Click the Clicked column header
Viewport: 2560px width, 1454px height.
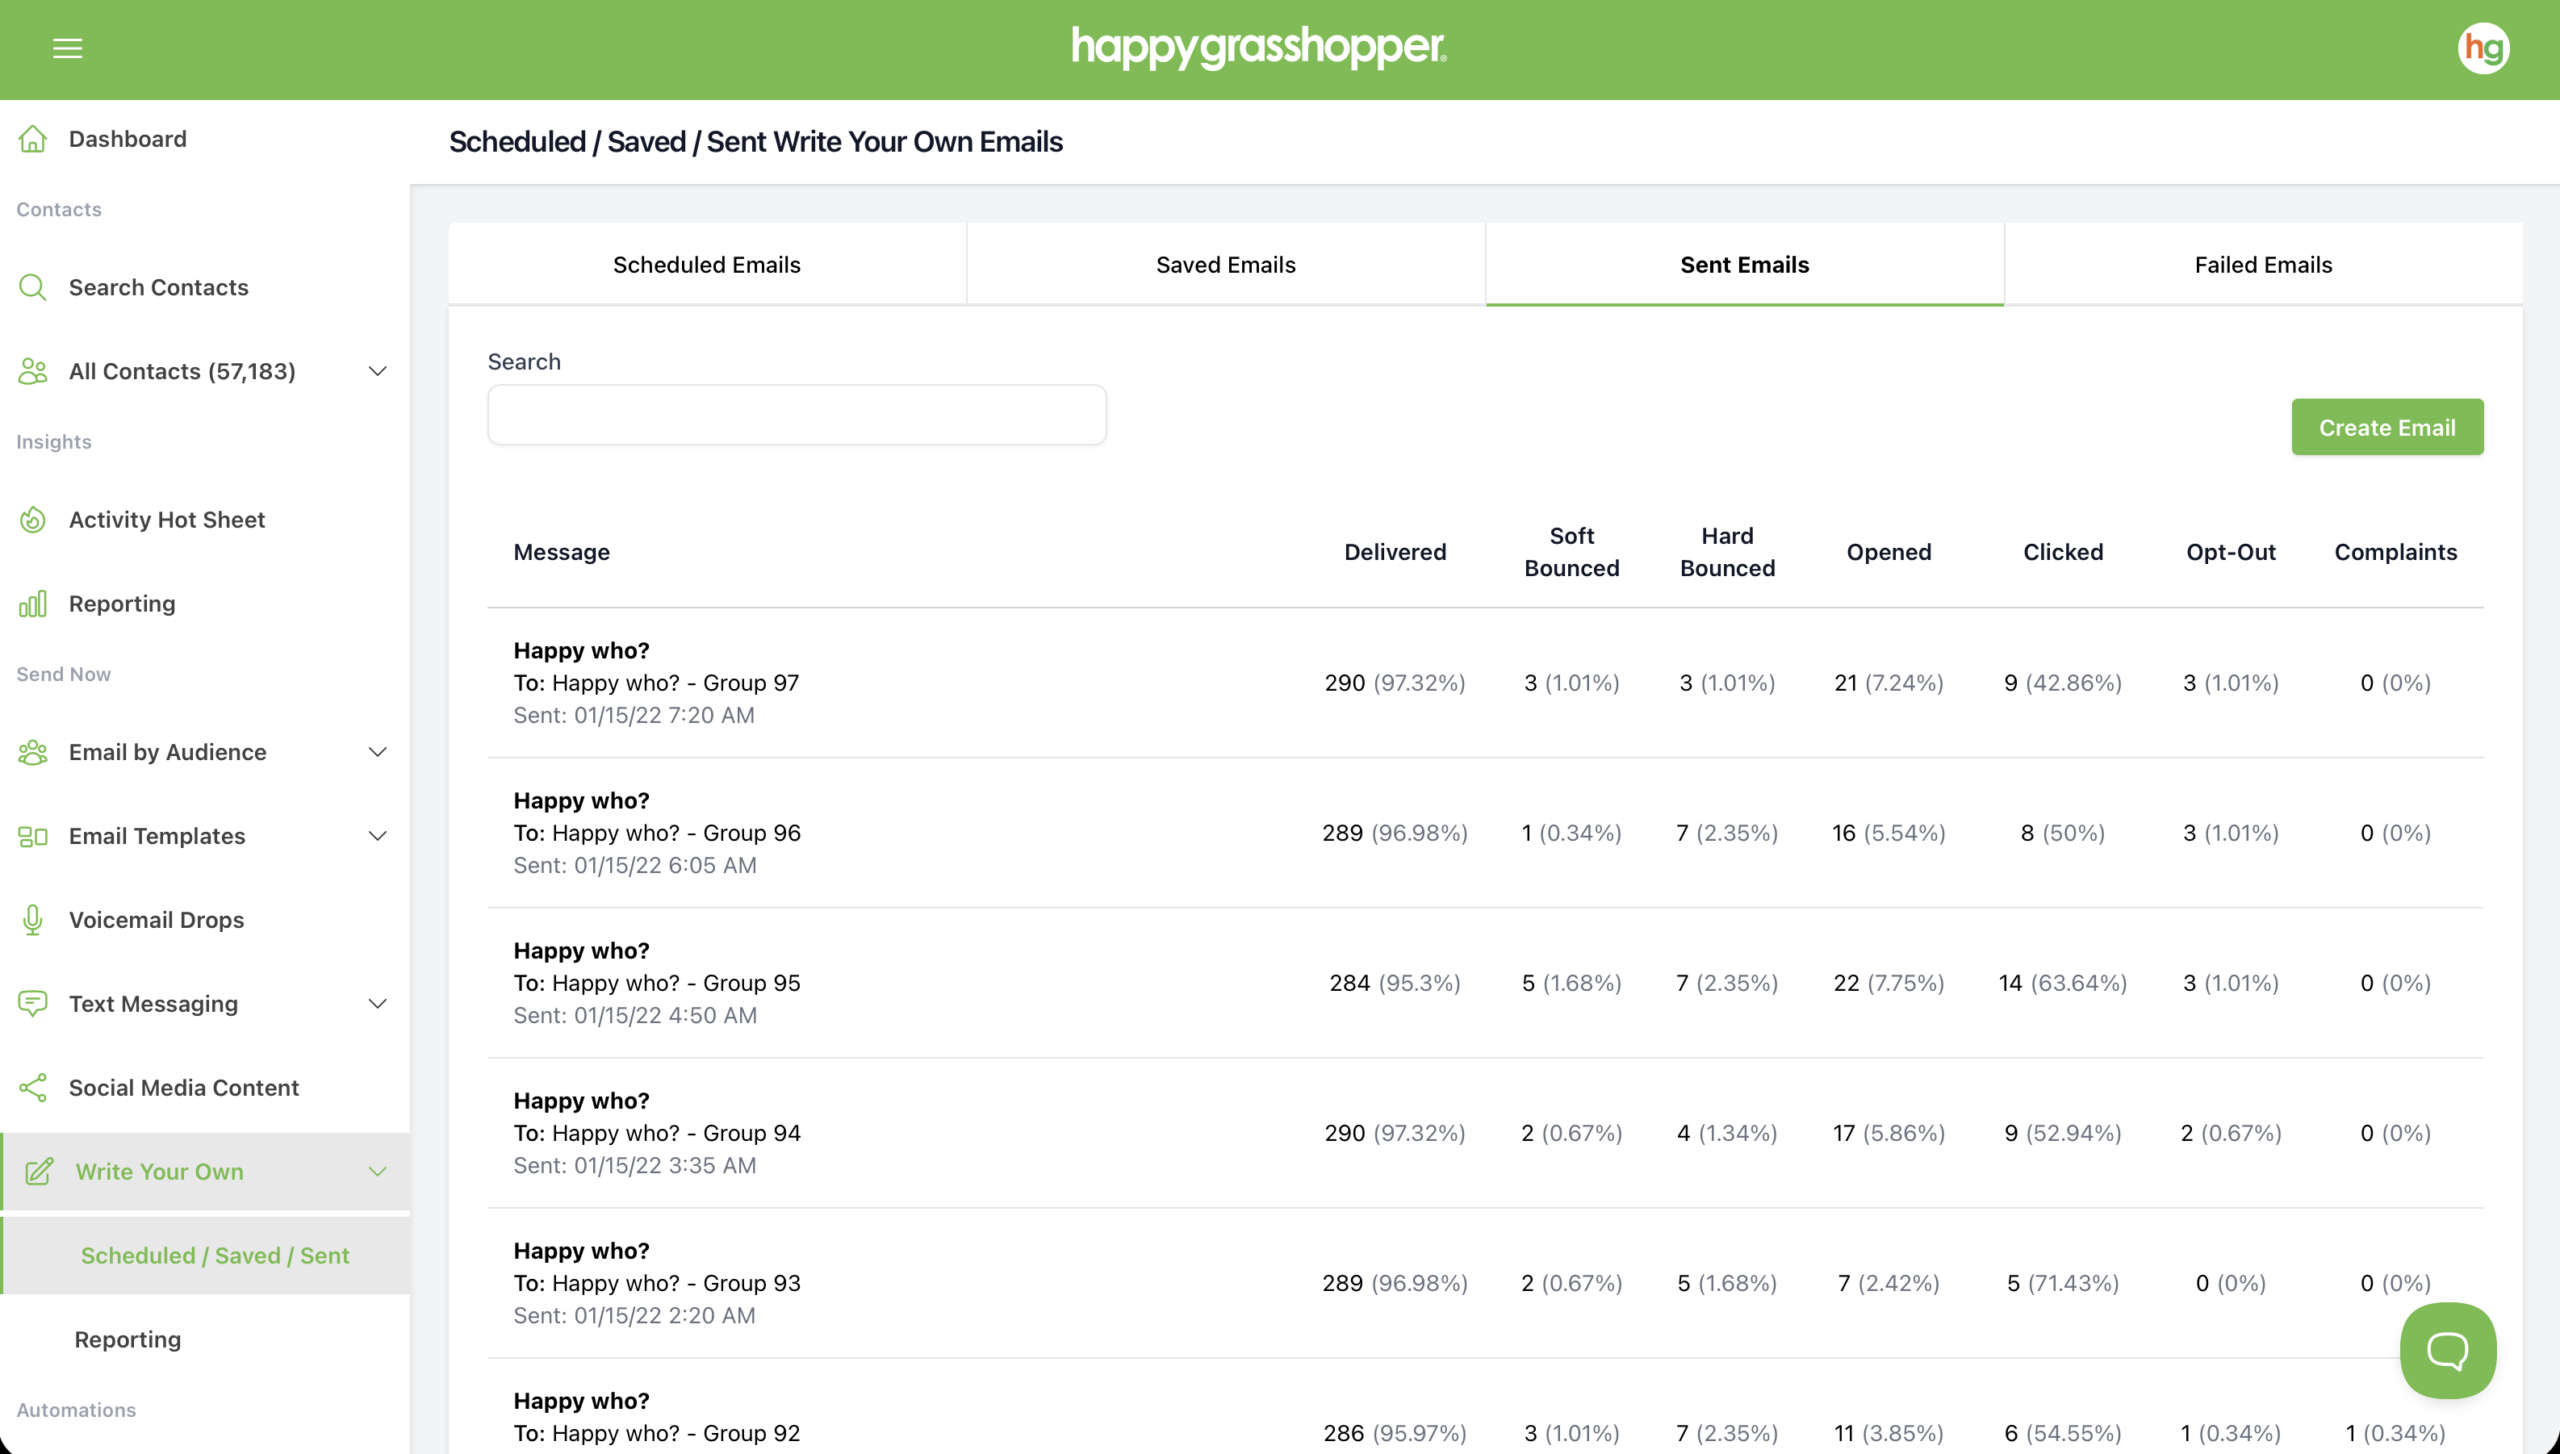pos(2063,552)
